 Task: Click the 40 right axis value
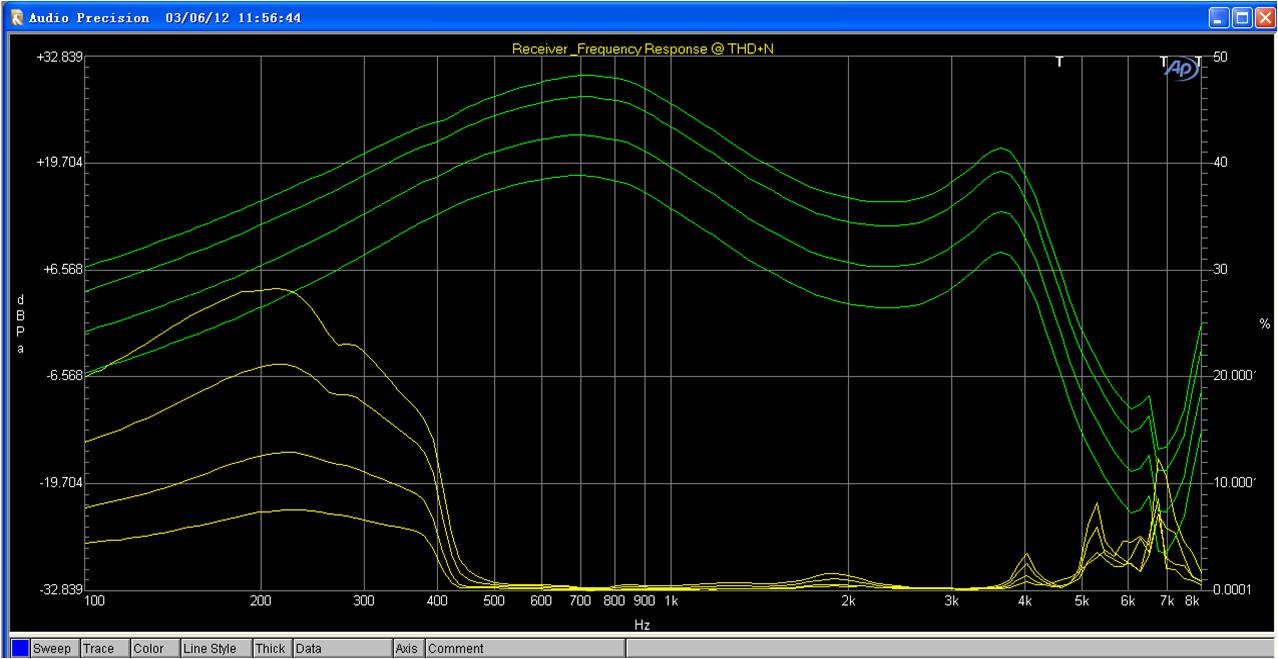coord(1219,163)
